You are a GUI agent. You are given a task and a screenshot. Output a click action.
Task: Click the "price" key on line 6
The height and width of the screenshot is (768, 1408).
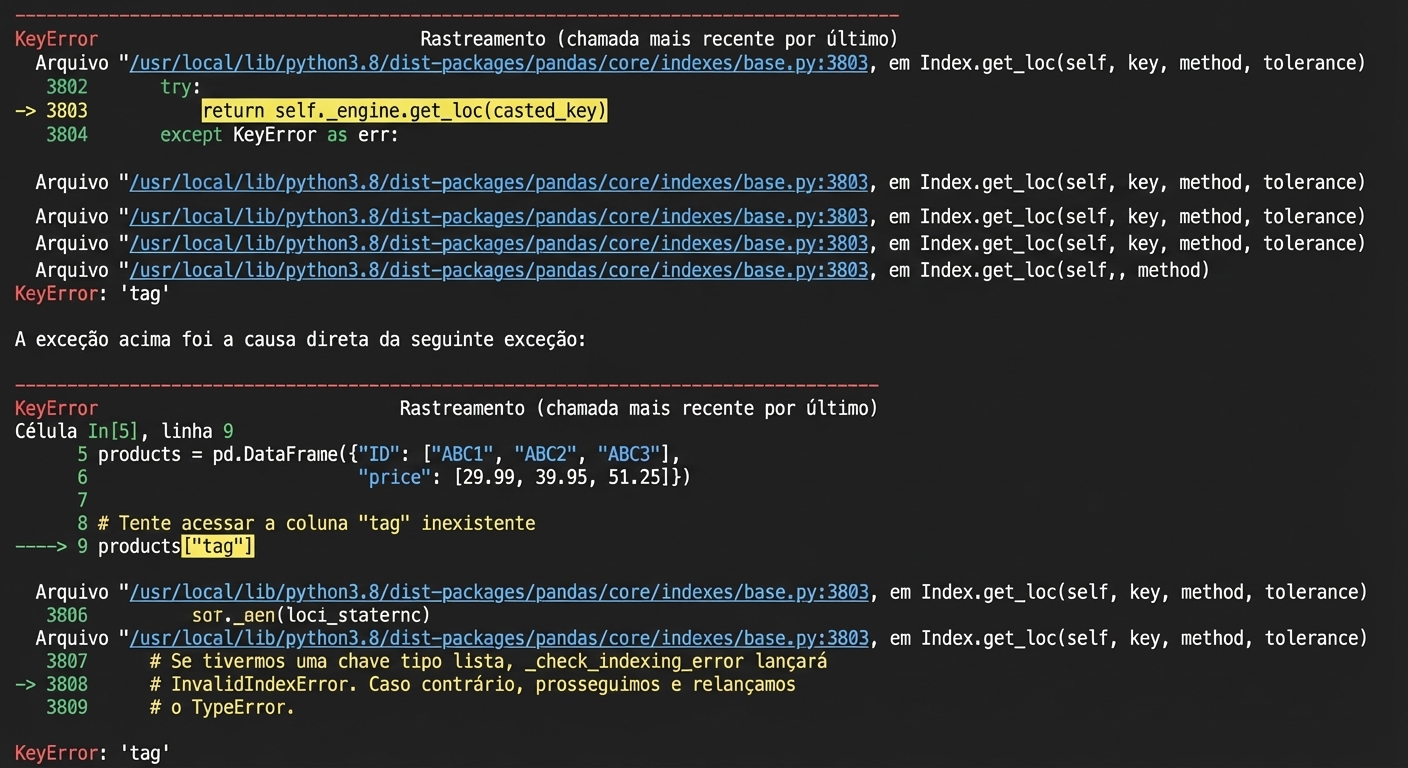[394, 477]
